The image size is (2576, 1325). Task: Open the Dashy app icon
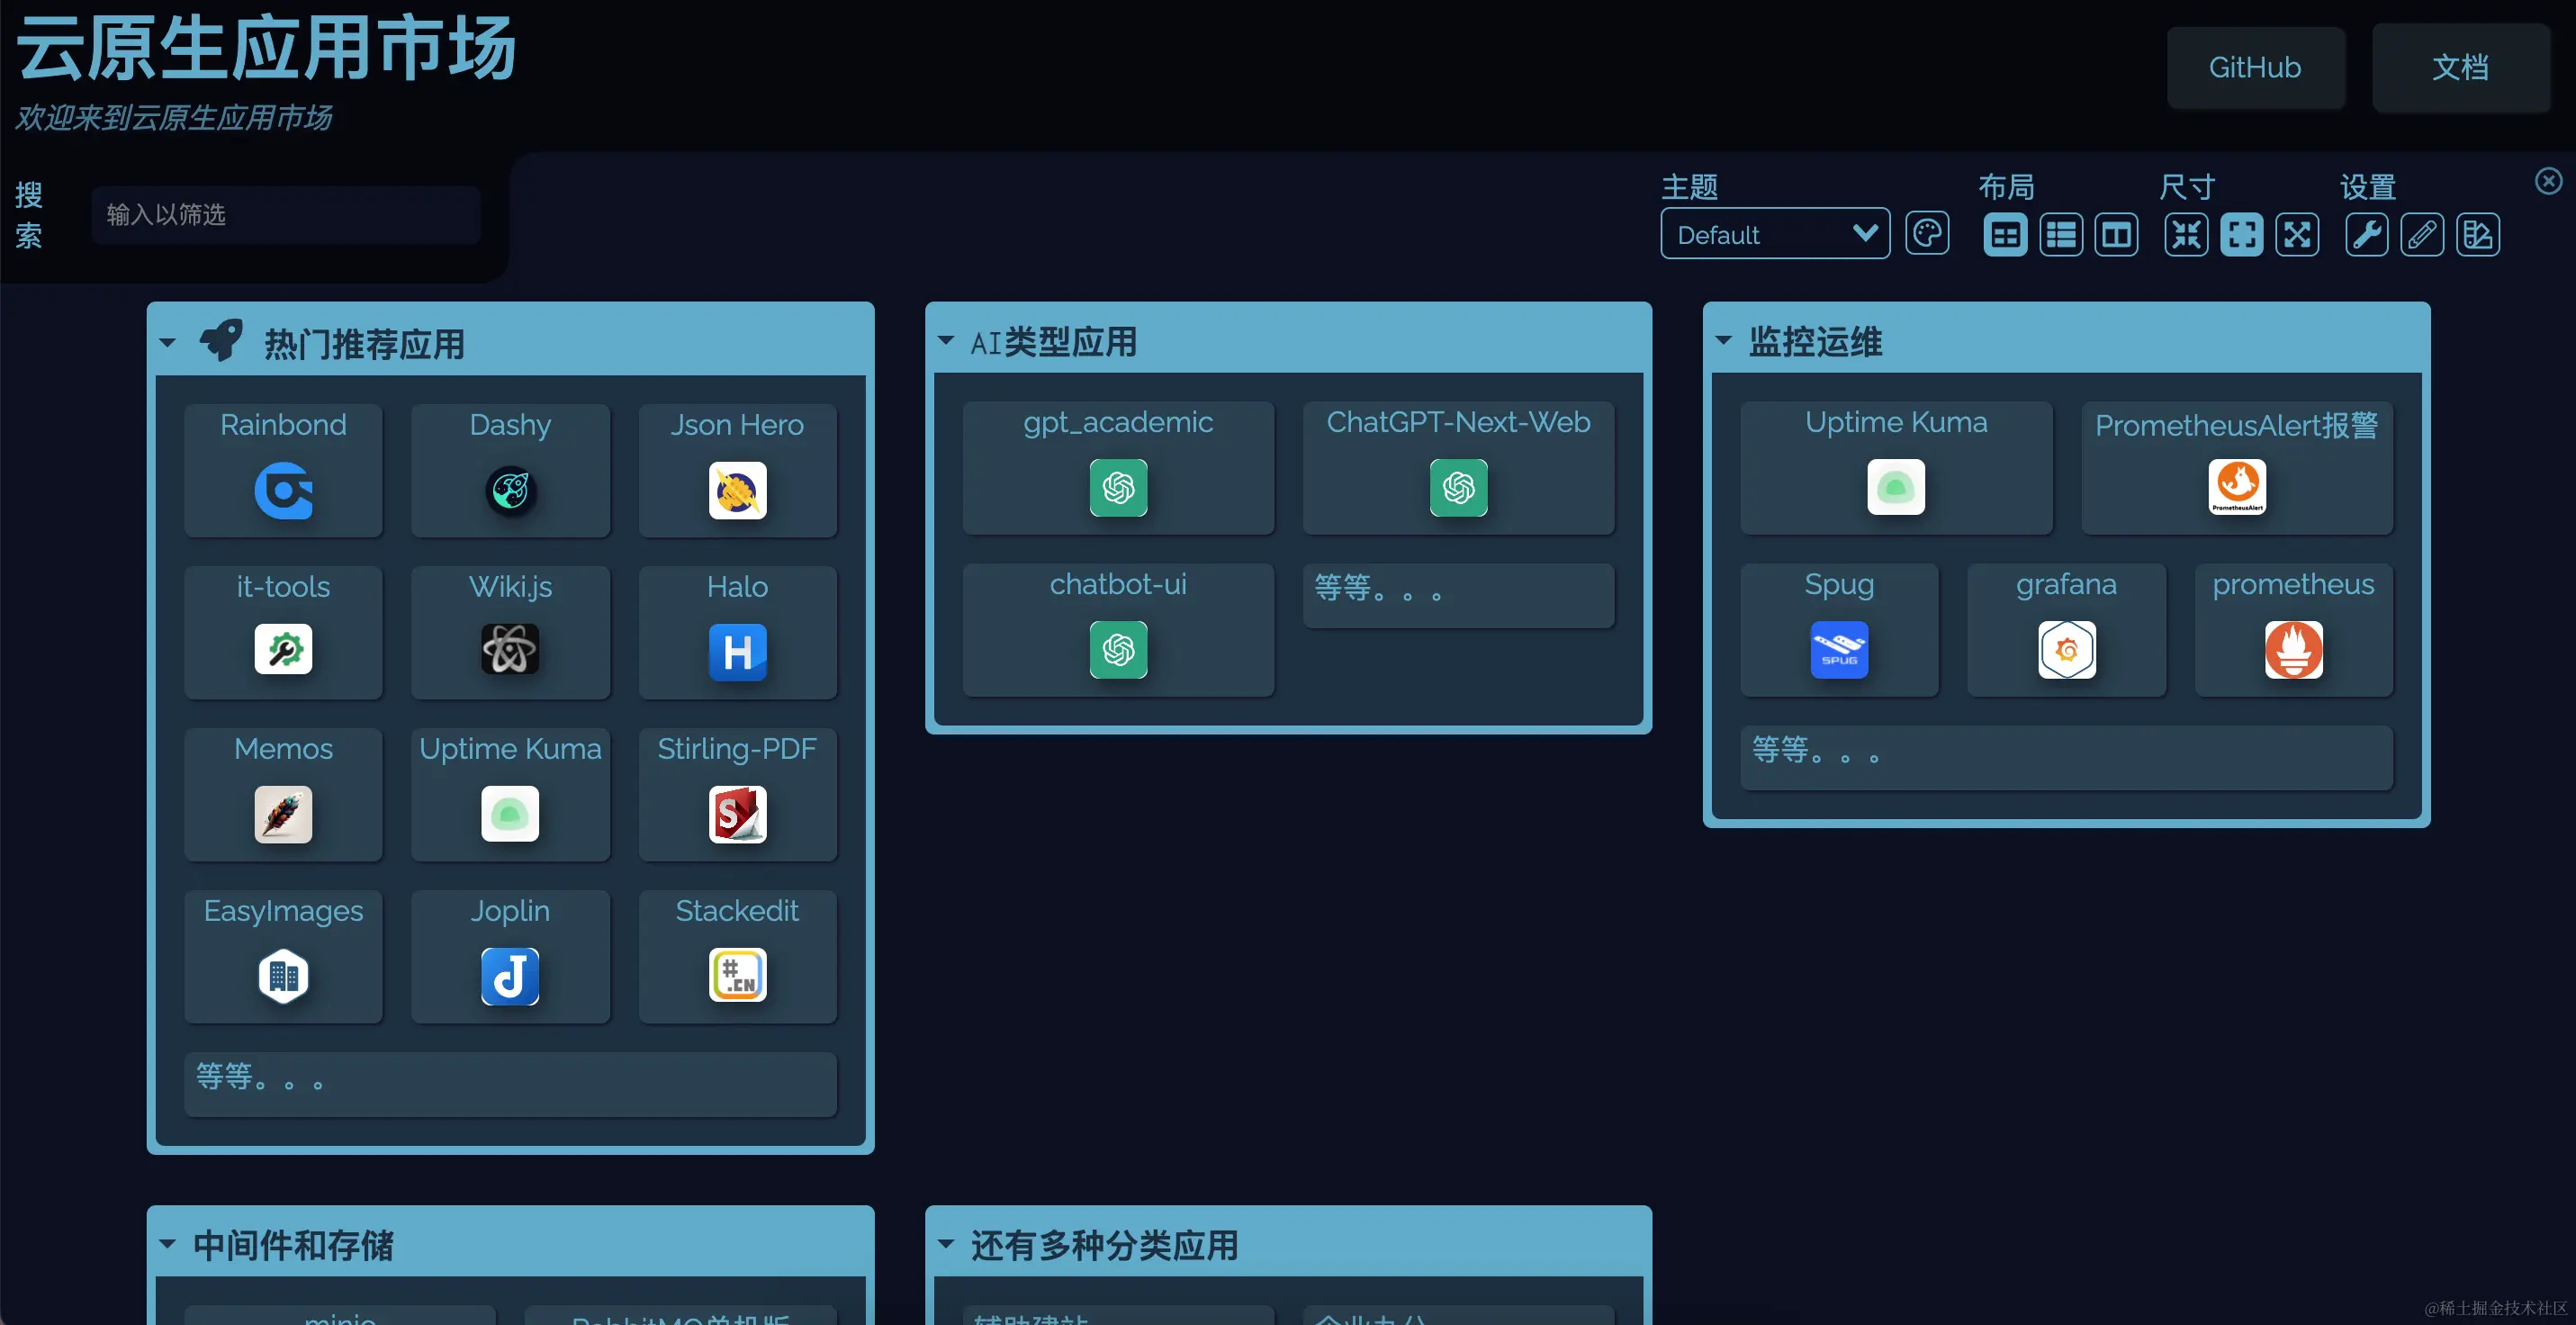[510, 490]
